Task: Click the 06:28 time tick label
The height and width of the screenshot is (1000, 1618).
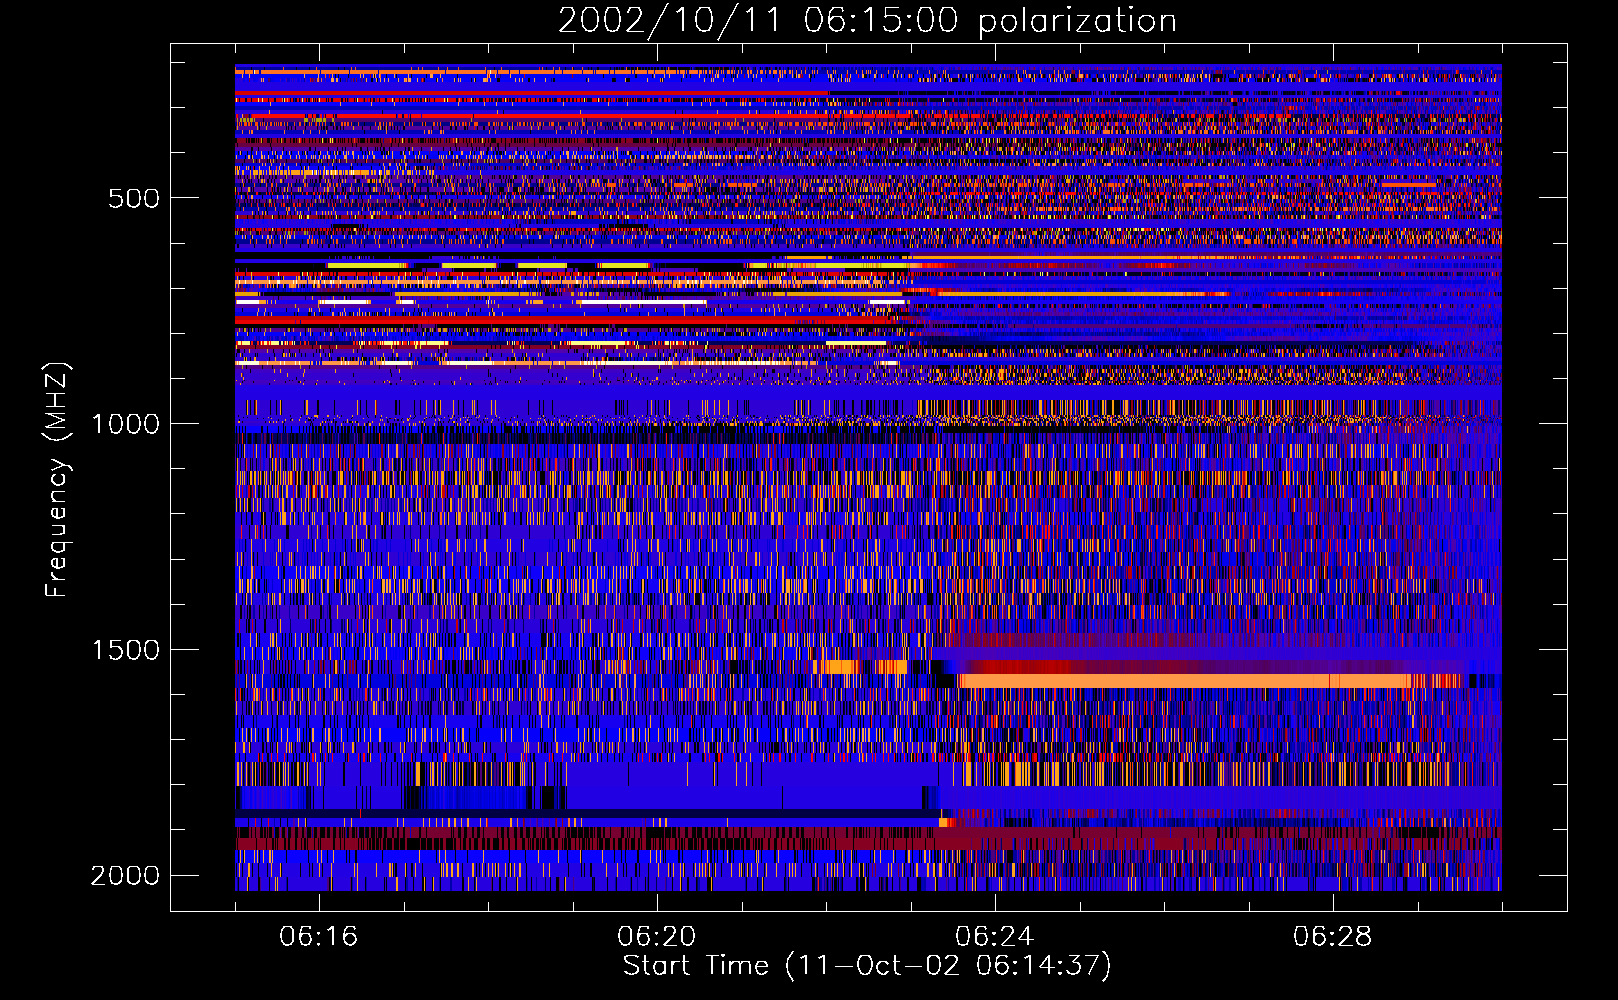Action: 1333,937
